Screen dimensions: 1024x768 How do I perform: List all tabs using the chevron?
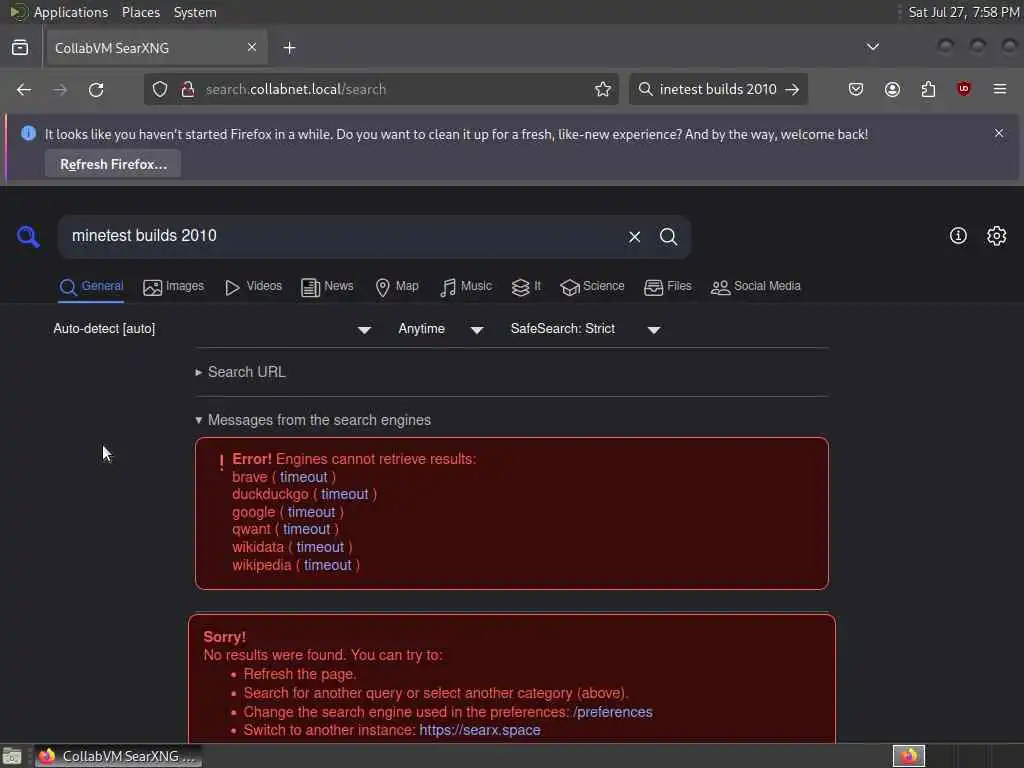click(872, 47)
